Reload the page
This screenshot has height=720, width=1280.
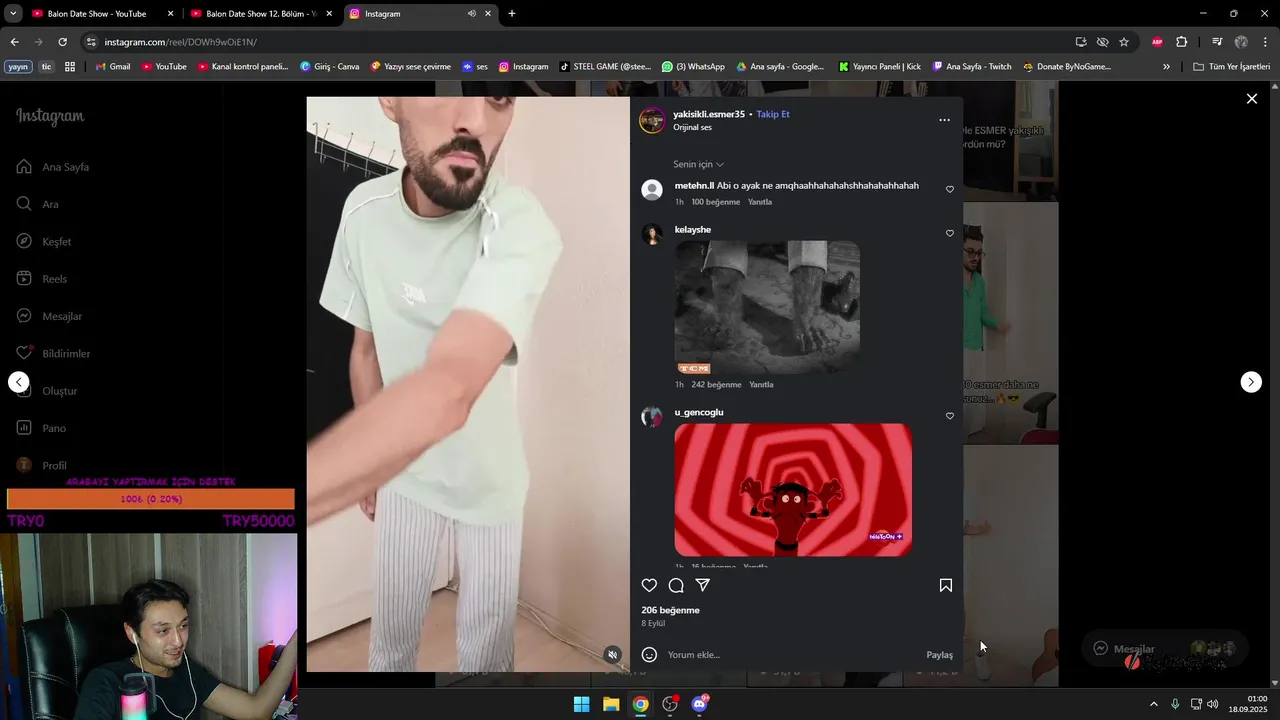[62, 42]
